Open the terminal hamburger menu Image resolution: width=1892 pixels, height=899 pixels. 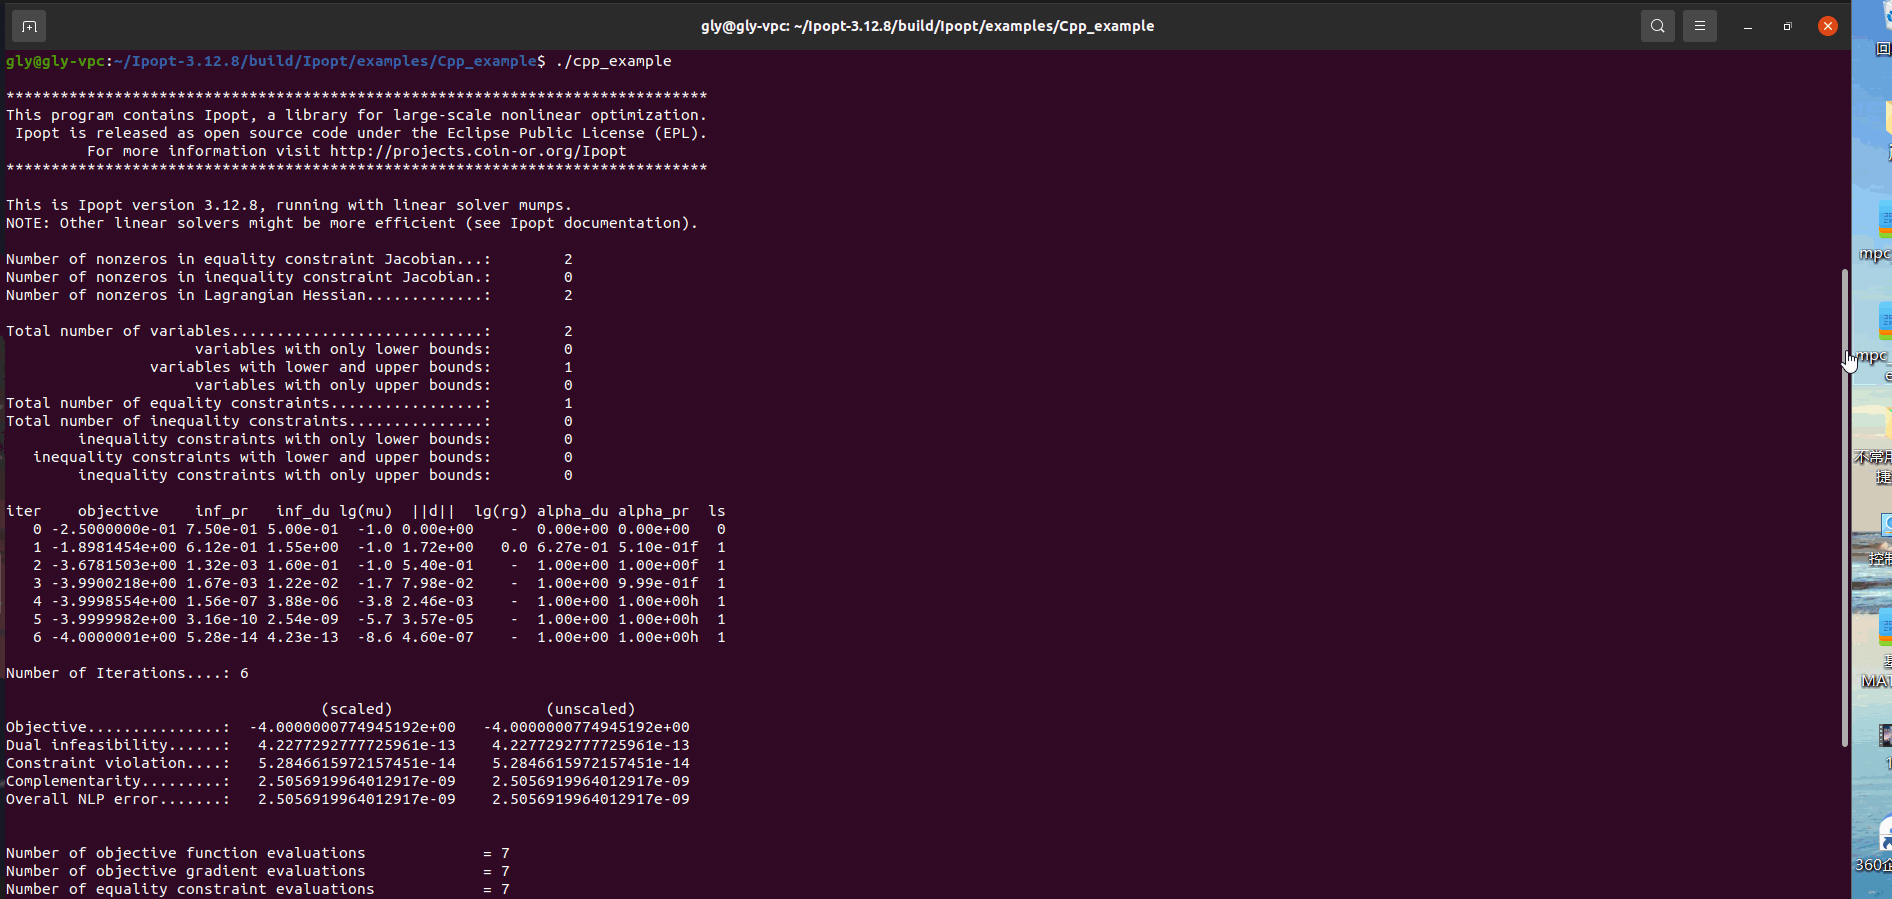tap(1700, 26)
